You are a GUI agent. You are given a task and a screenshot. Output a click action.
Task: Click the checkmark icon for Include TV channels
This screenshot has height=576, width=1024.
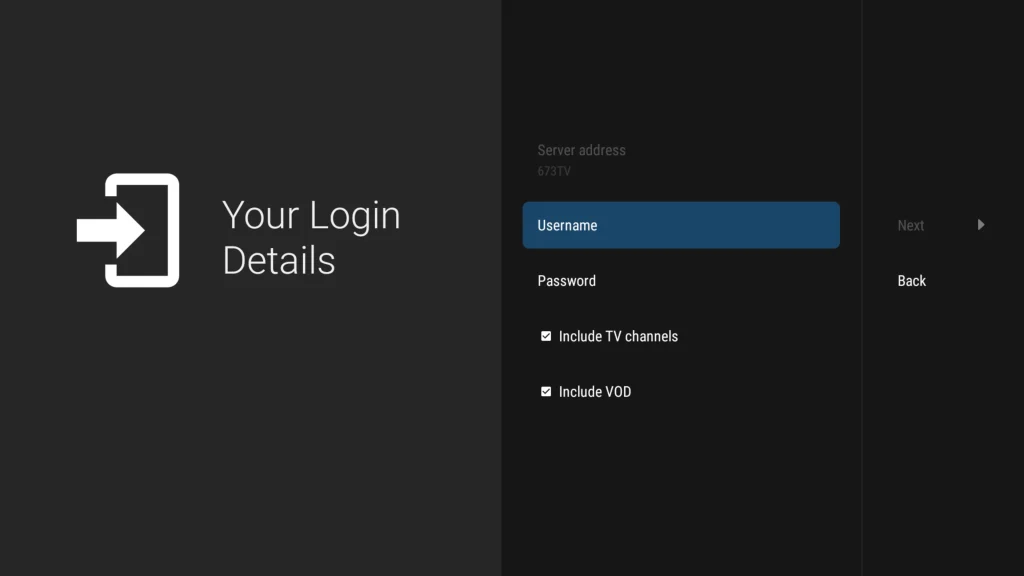pyautogui.click(x=546, y=336)
